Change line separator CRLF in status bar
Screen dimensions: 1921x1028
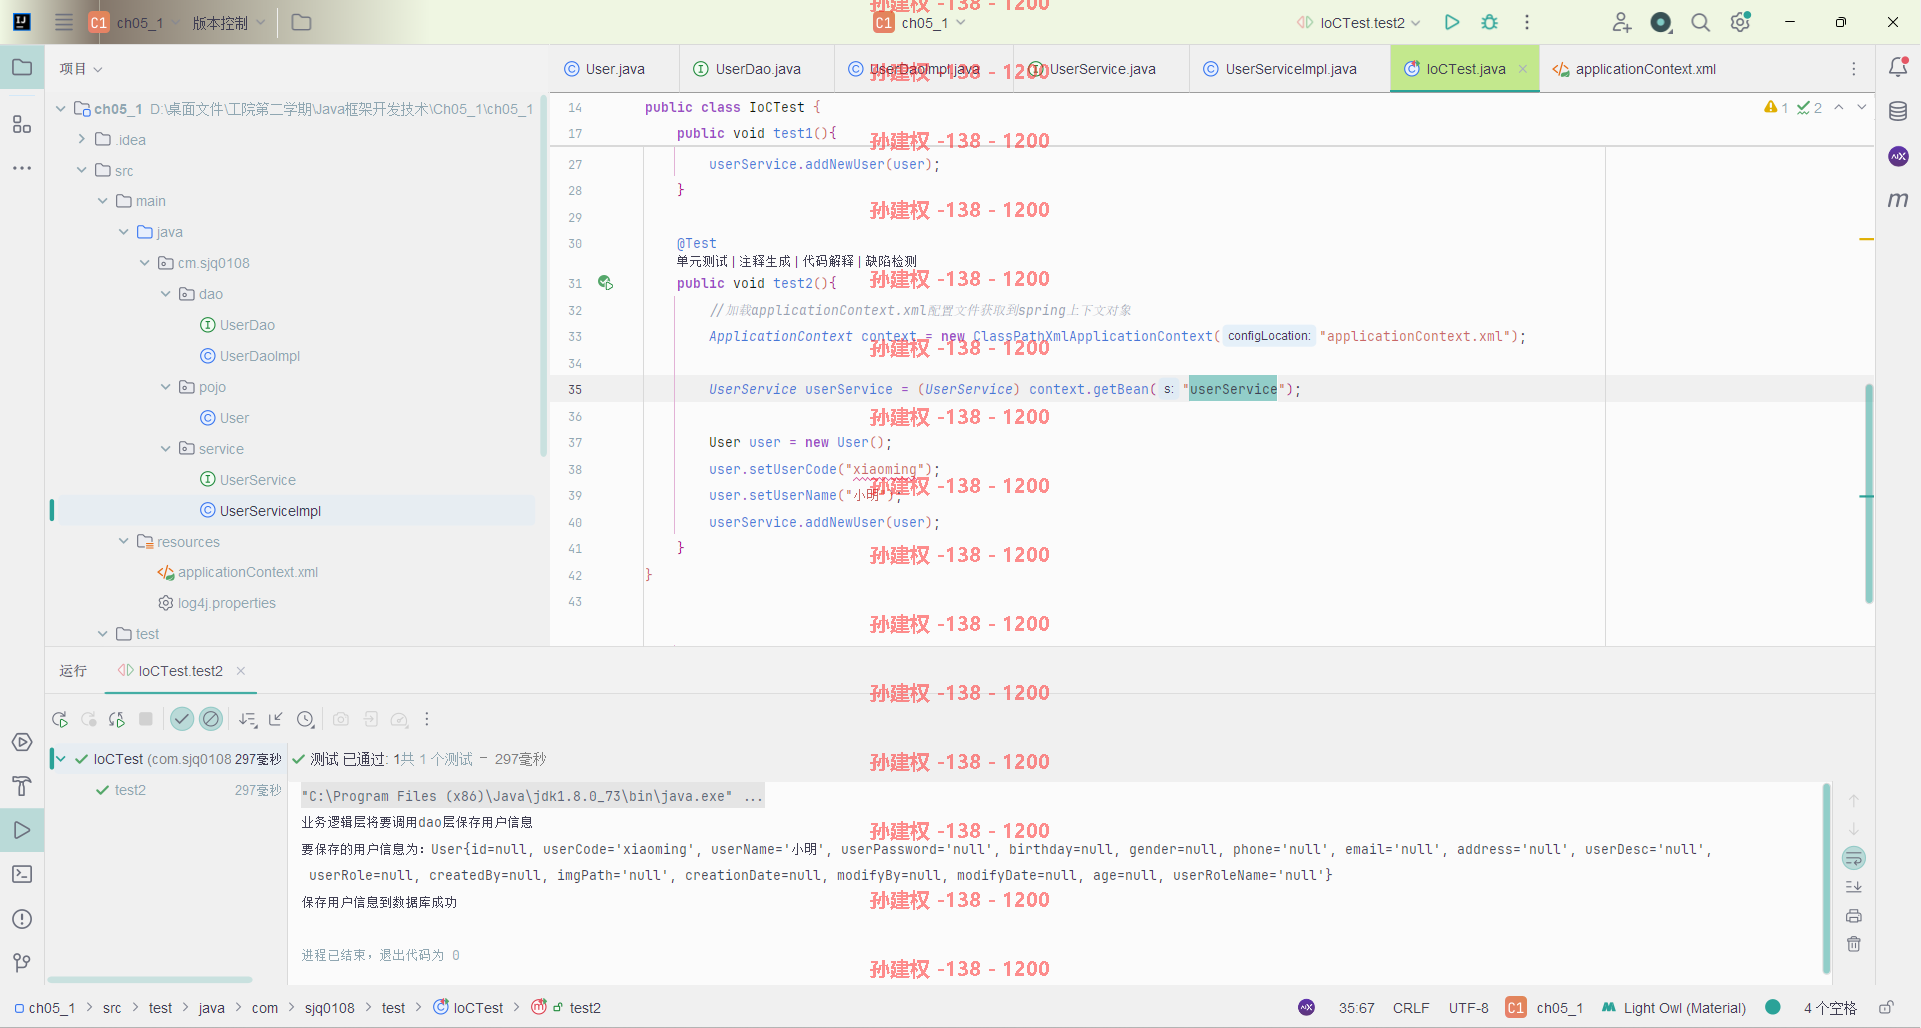1411,1008
